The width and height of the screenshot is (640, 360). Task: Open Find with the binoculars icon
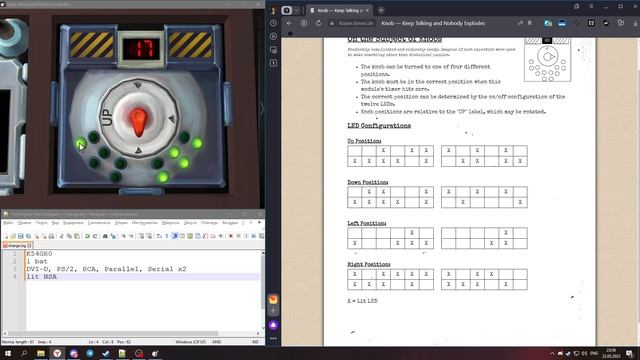105,236
